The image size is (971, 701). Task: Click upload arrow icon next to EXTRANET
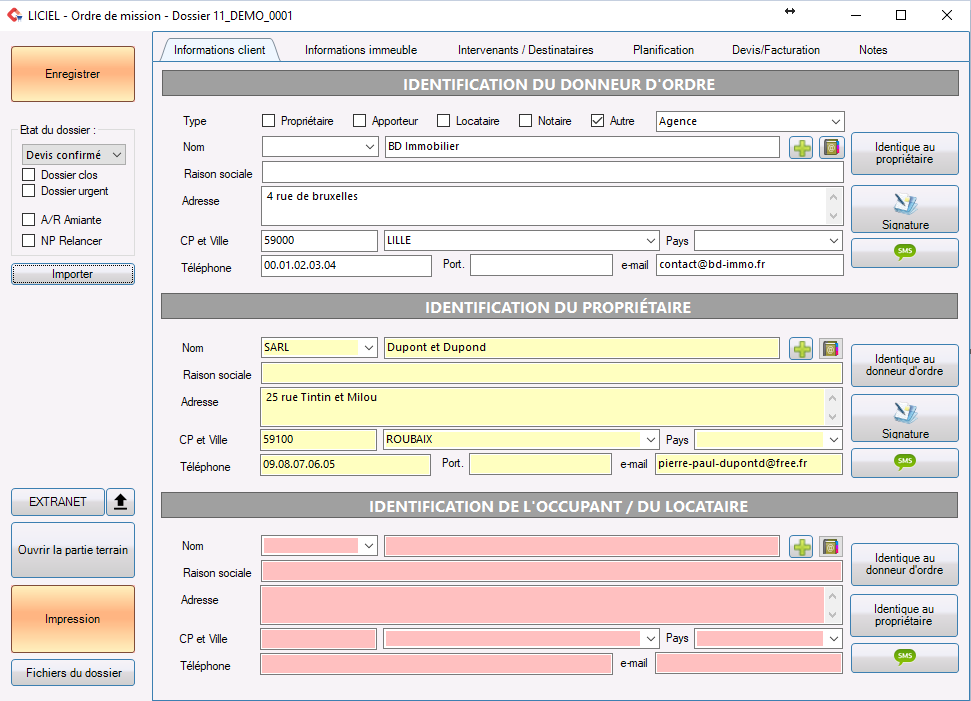pos(120,502)
